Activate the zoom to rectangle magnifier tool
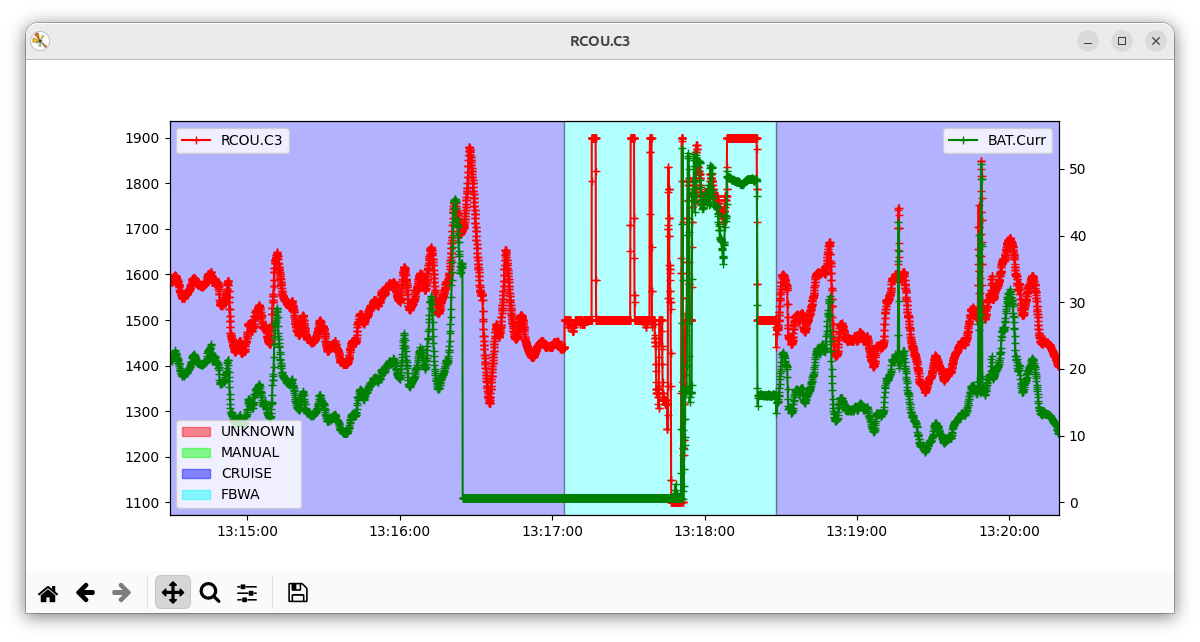The width and height of the screenshot is (1200, 642). click(x=210, y=593)
